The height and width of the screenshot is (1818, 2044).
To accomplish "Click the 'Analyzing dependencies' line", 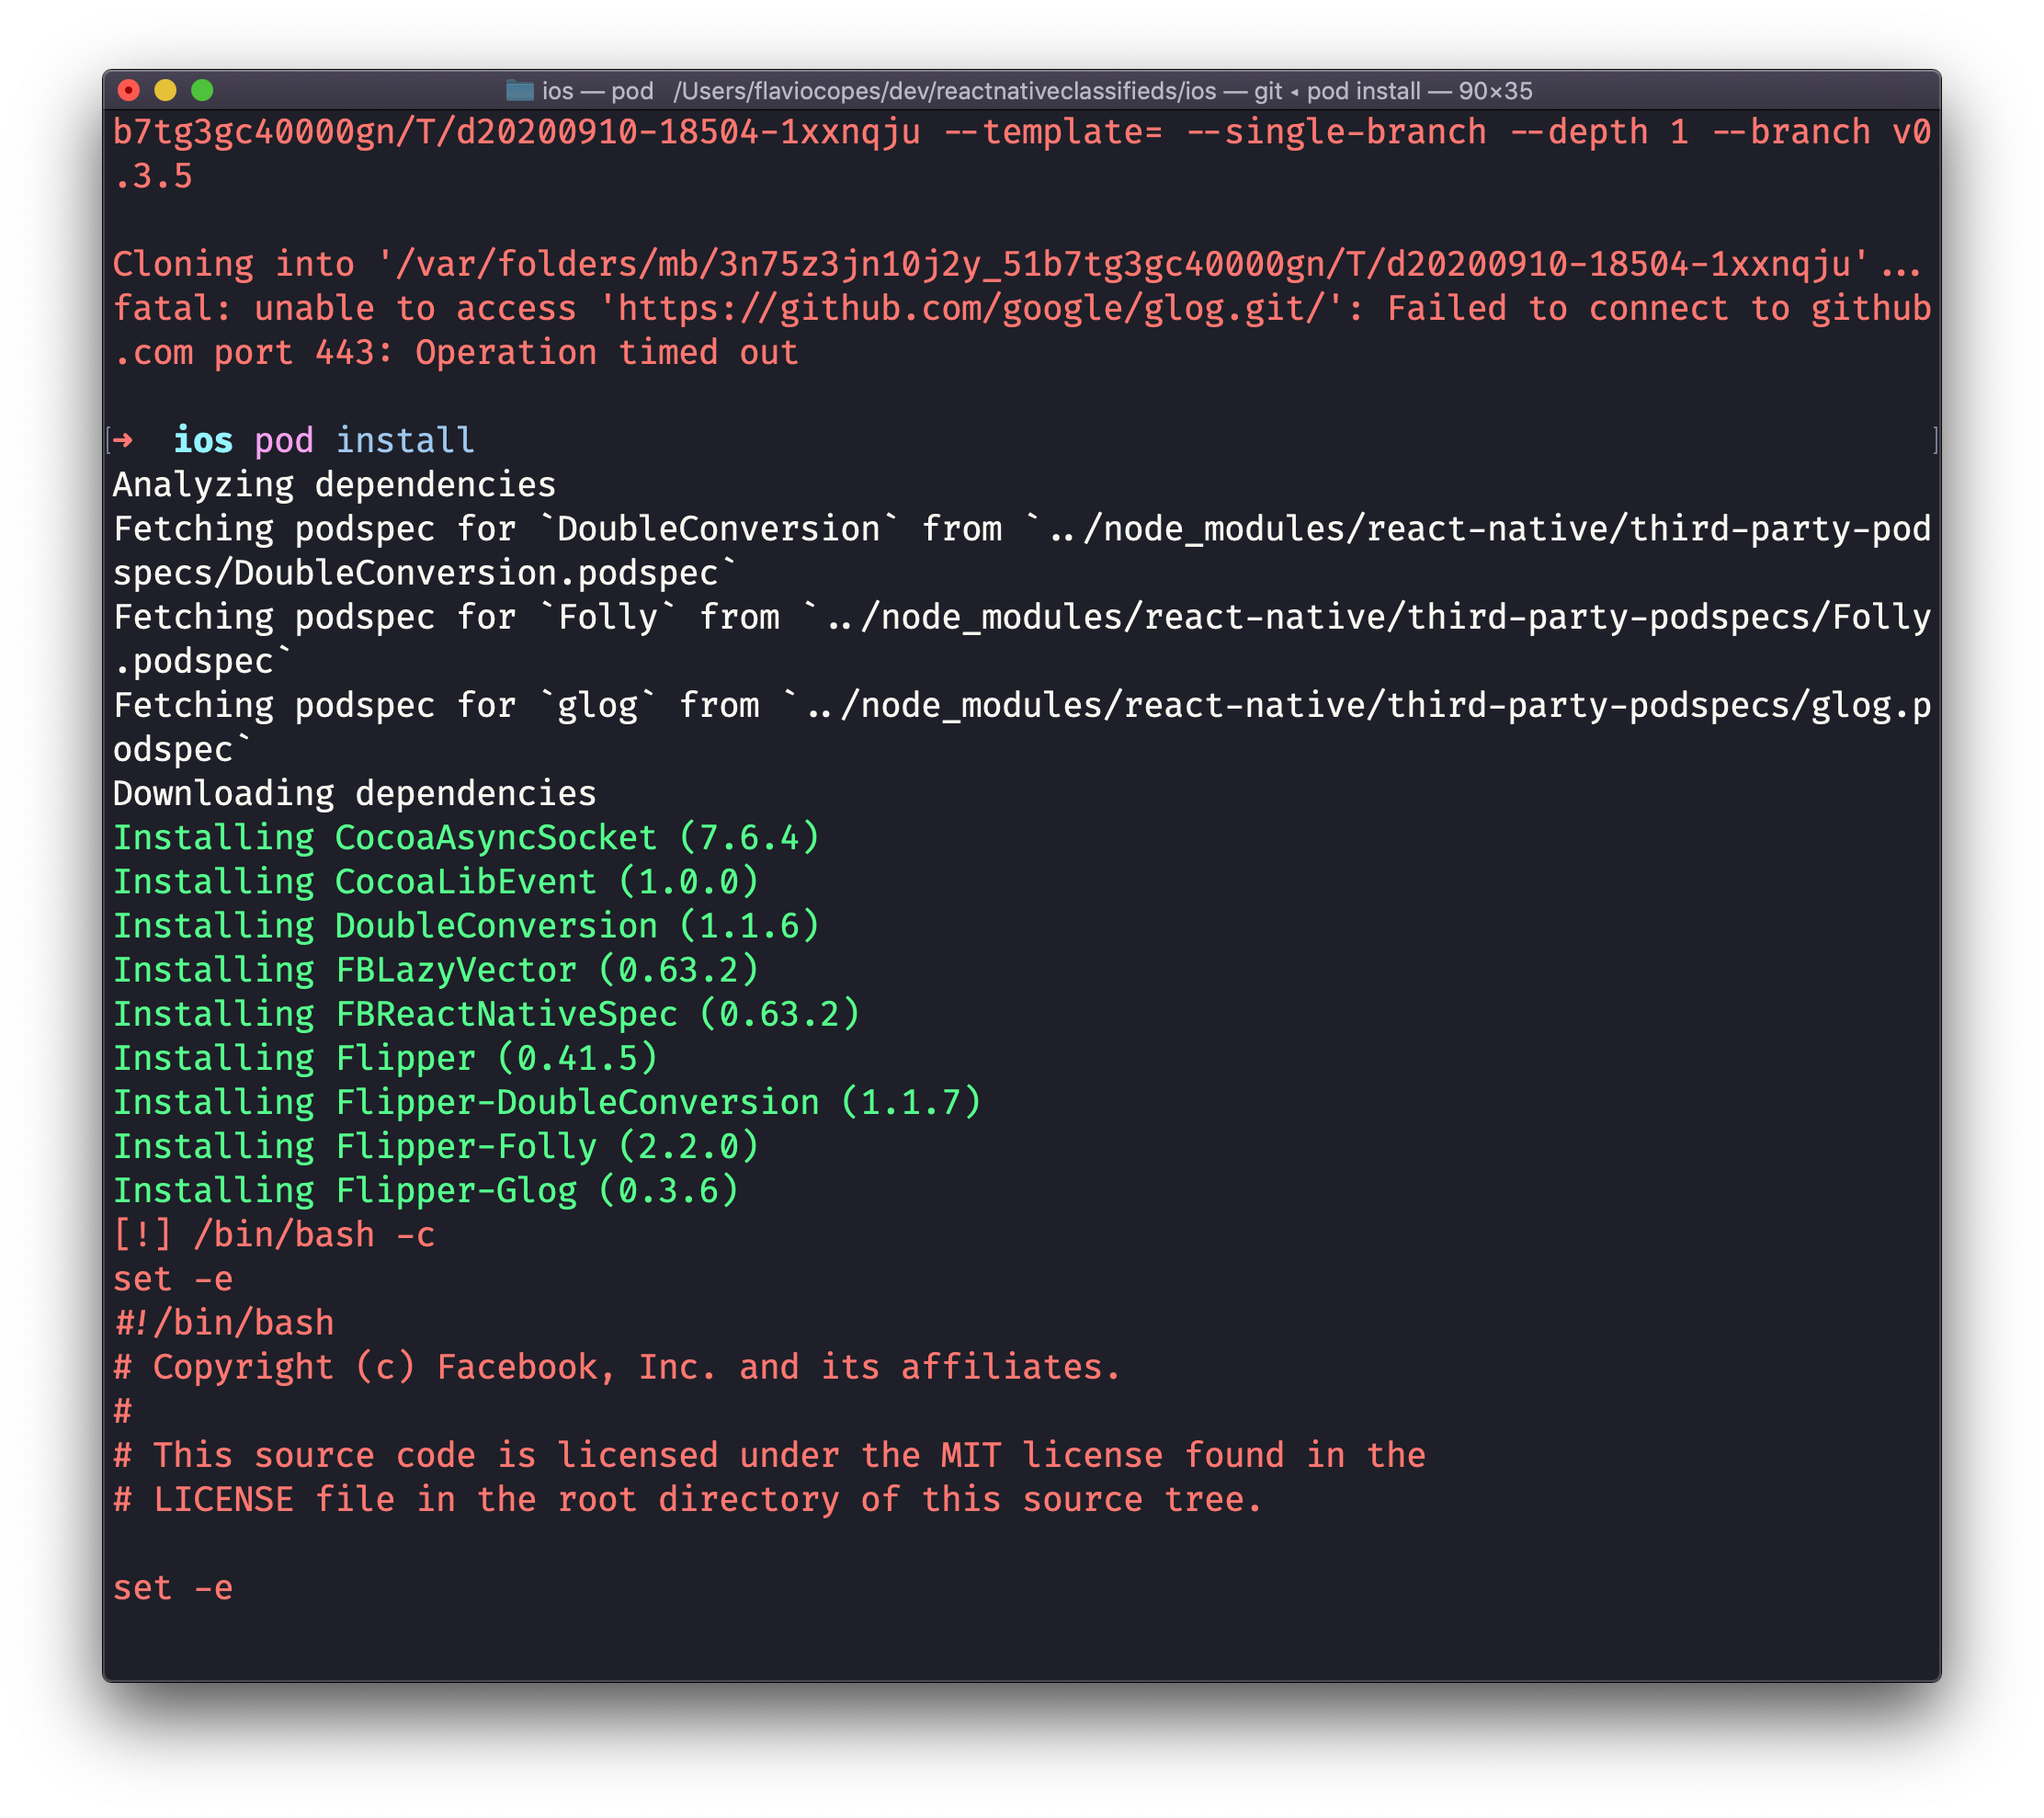I will coord(334,485).
